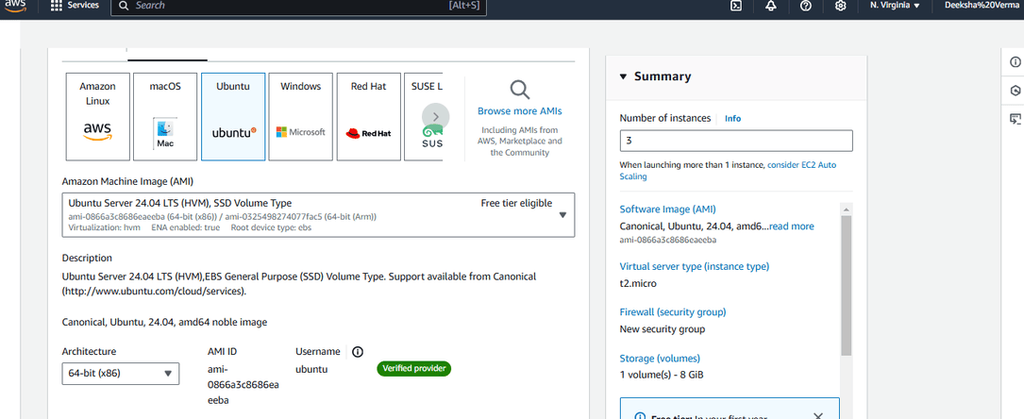Click the Browse more AMIs magnifier icon
The image size is (1024, 419).
pyautogui.click(x=520, y=89)
